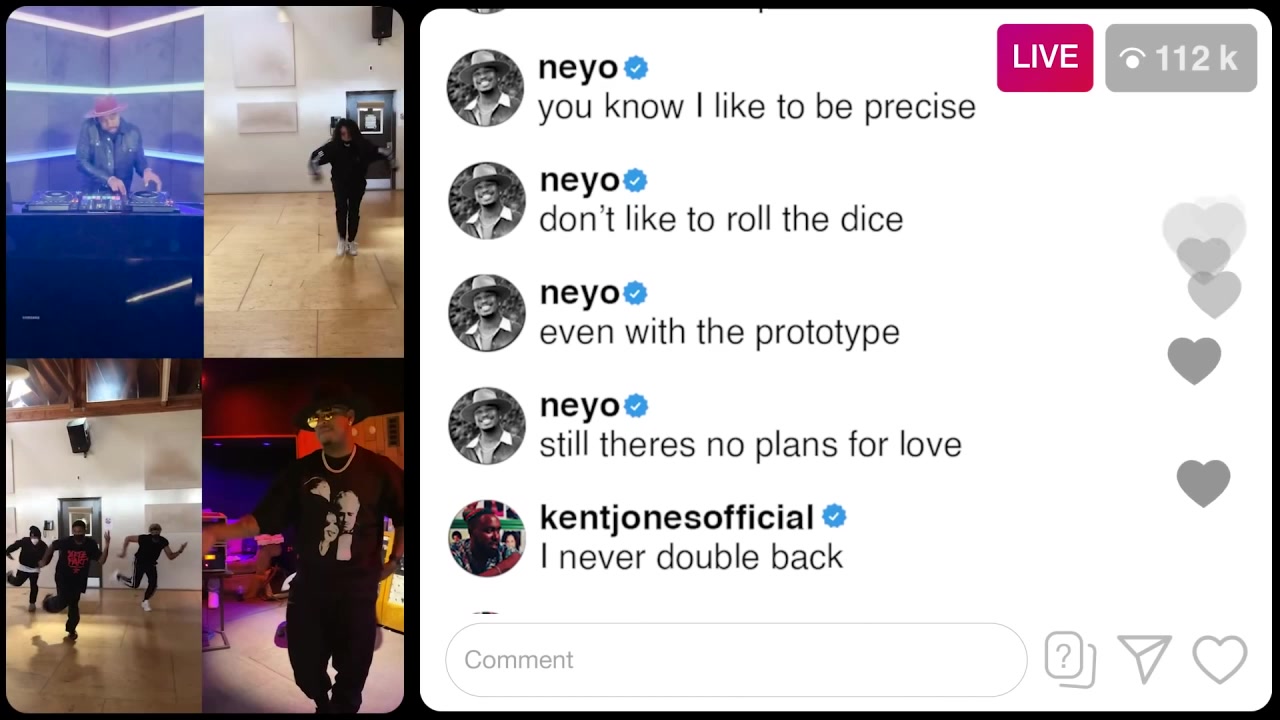1280x720 pixels.
Task: Click into the Comment input field
Action: tap(736, 660)
